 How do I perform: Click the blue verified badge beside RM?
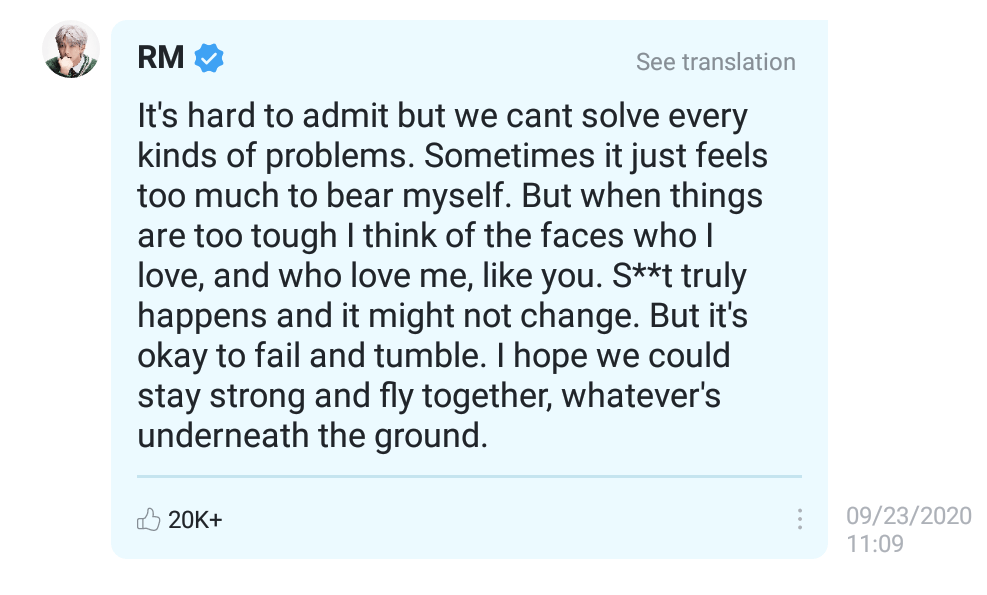click(x=209, y=58)
